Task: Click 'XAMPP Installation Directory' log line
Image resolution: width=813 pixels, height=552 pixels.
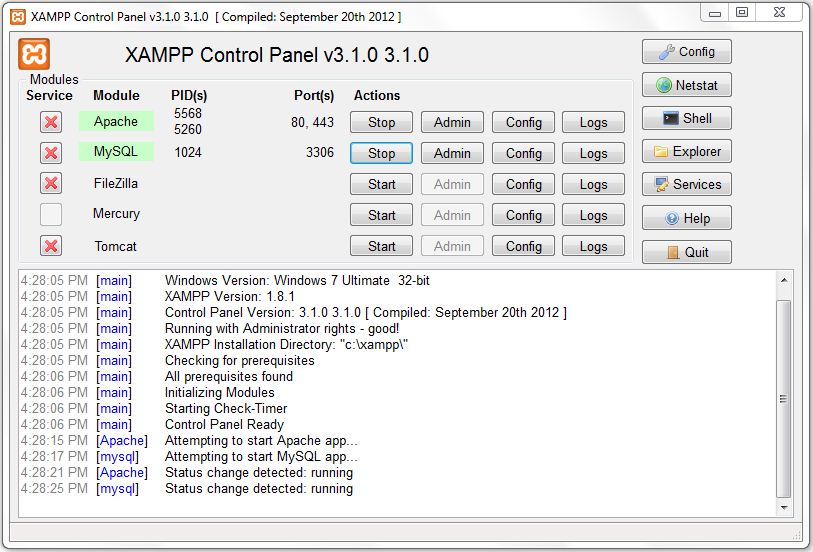Action: click(x=286, y=345)
